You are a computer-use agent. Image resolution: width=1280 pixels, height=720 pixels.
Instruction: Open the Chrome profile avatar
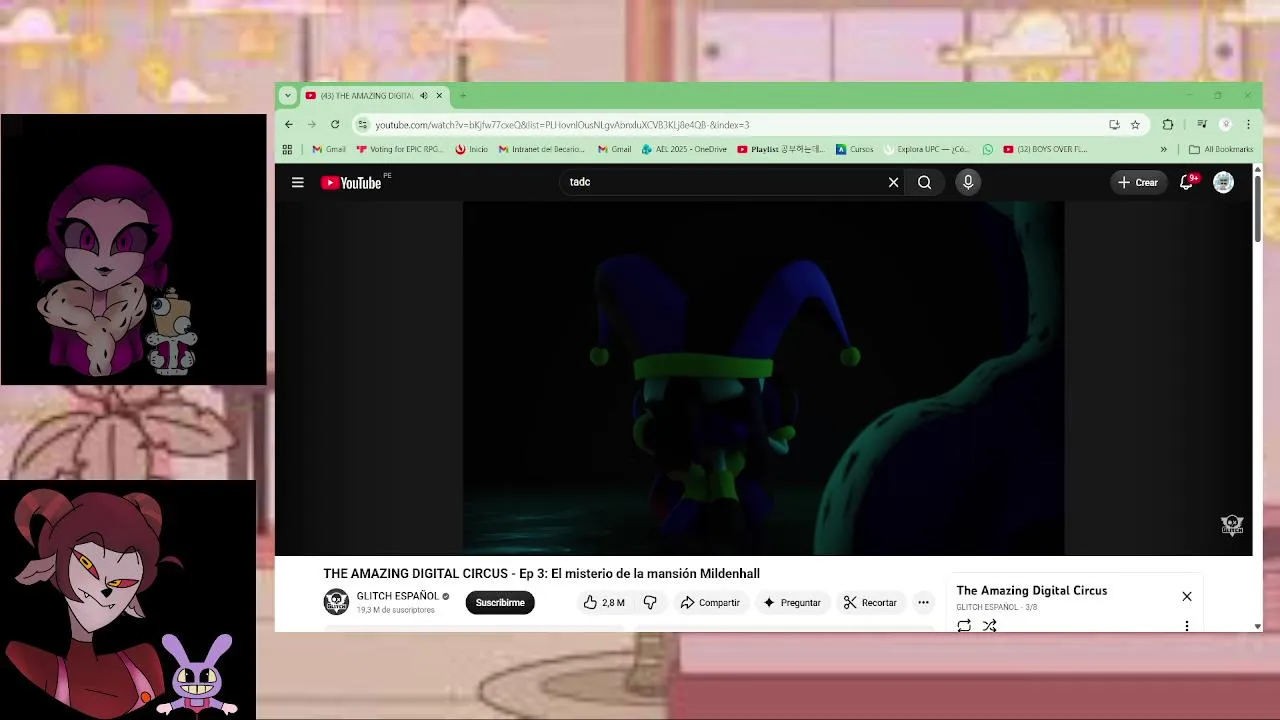pyautogui.click(x=1225, y=125)
